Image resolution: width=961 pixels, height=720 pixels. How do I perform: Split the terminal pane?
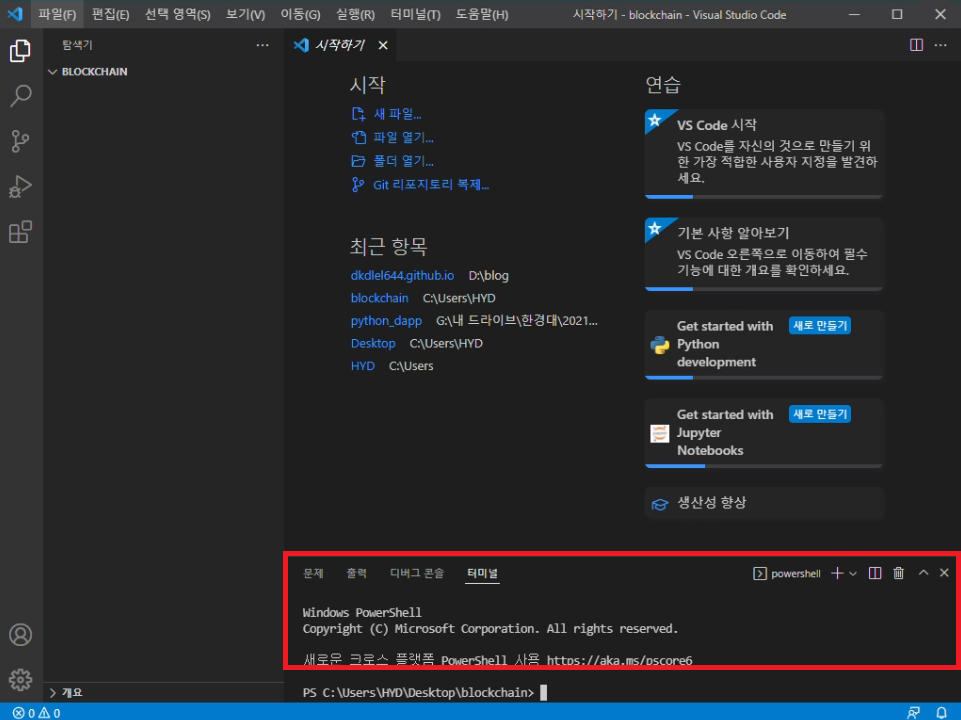(x=875, y=573)
